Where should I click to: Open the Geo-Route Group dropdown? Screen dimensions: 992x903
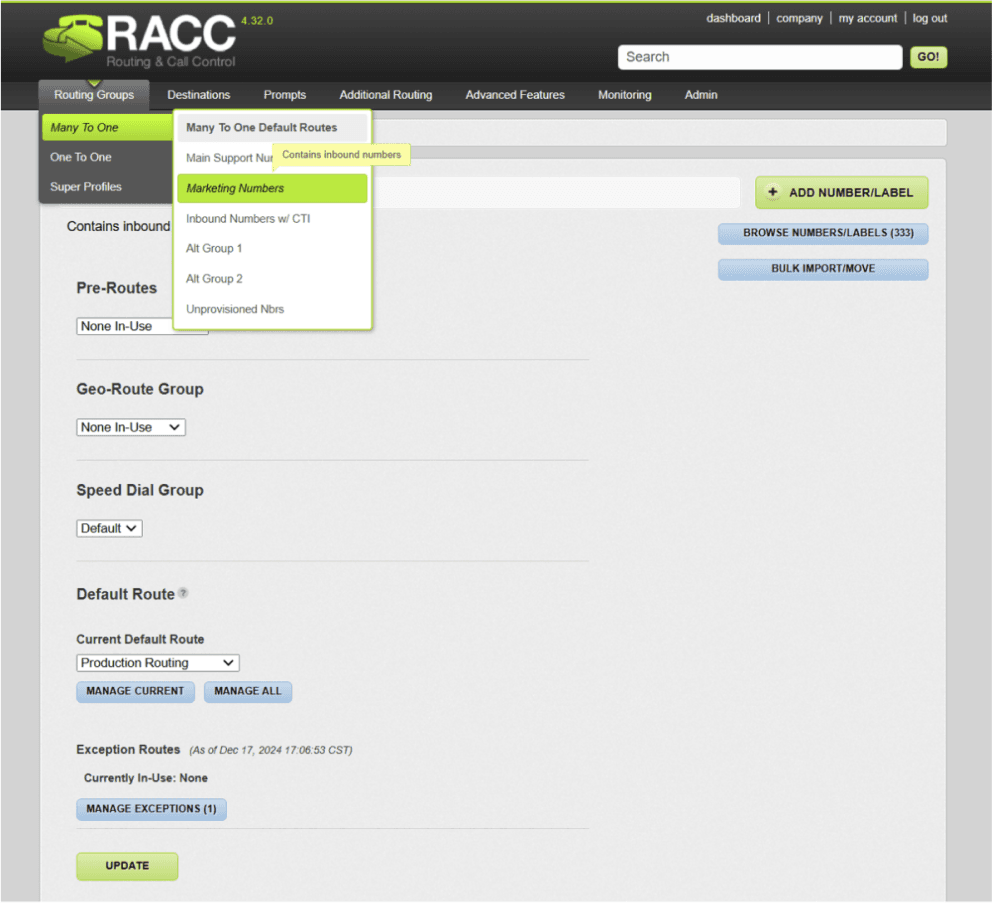[x=131, y=428]
